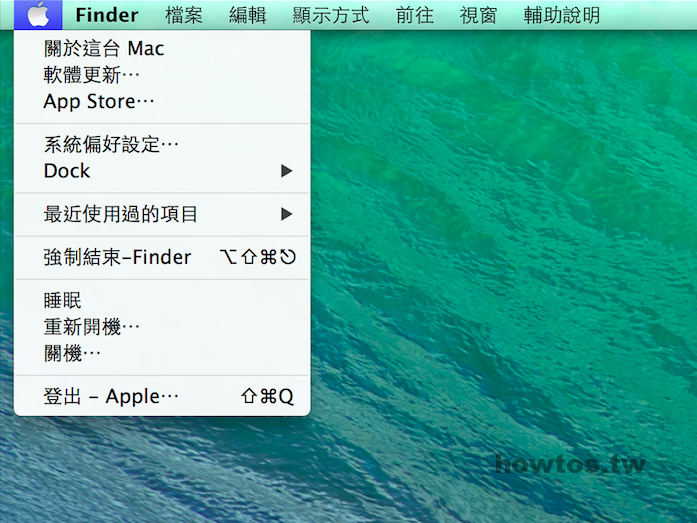Open the 顯示方式 menu

331,15
